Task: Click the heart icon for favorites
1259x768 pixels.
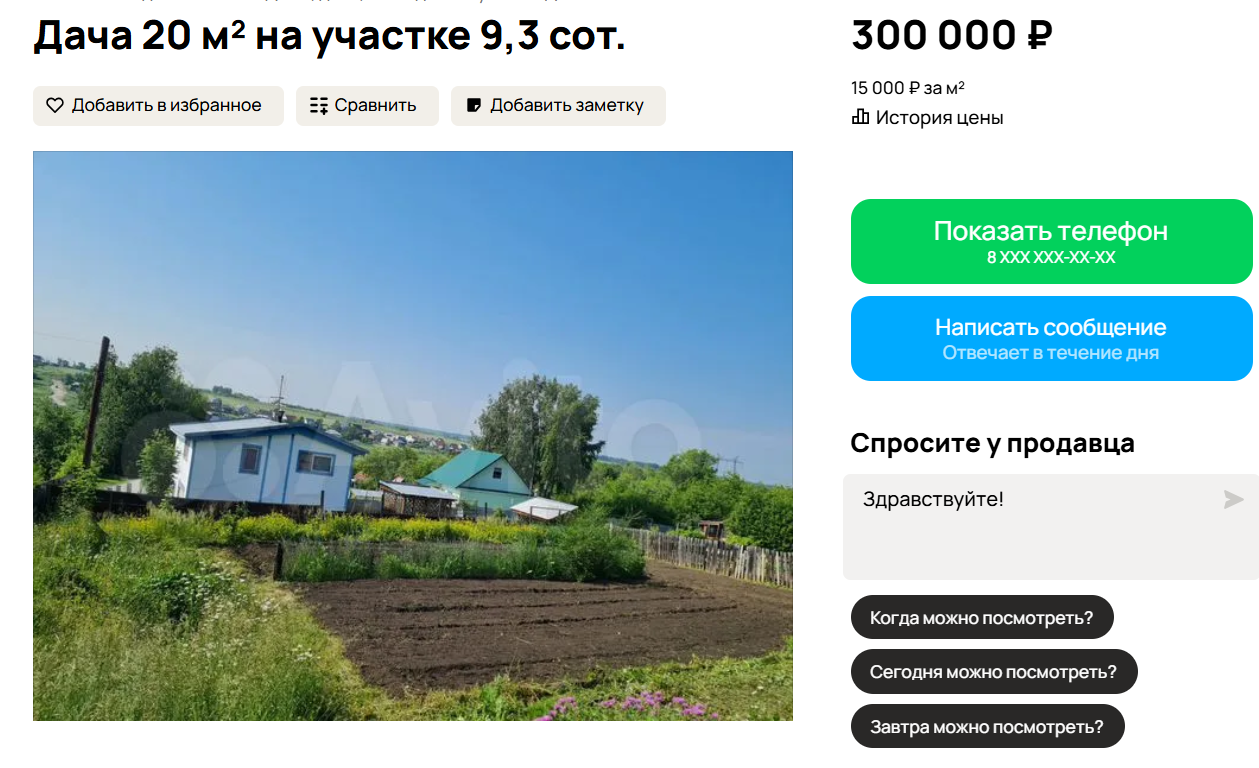Action: point(55,105)
